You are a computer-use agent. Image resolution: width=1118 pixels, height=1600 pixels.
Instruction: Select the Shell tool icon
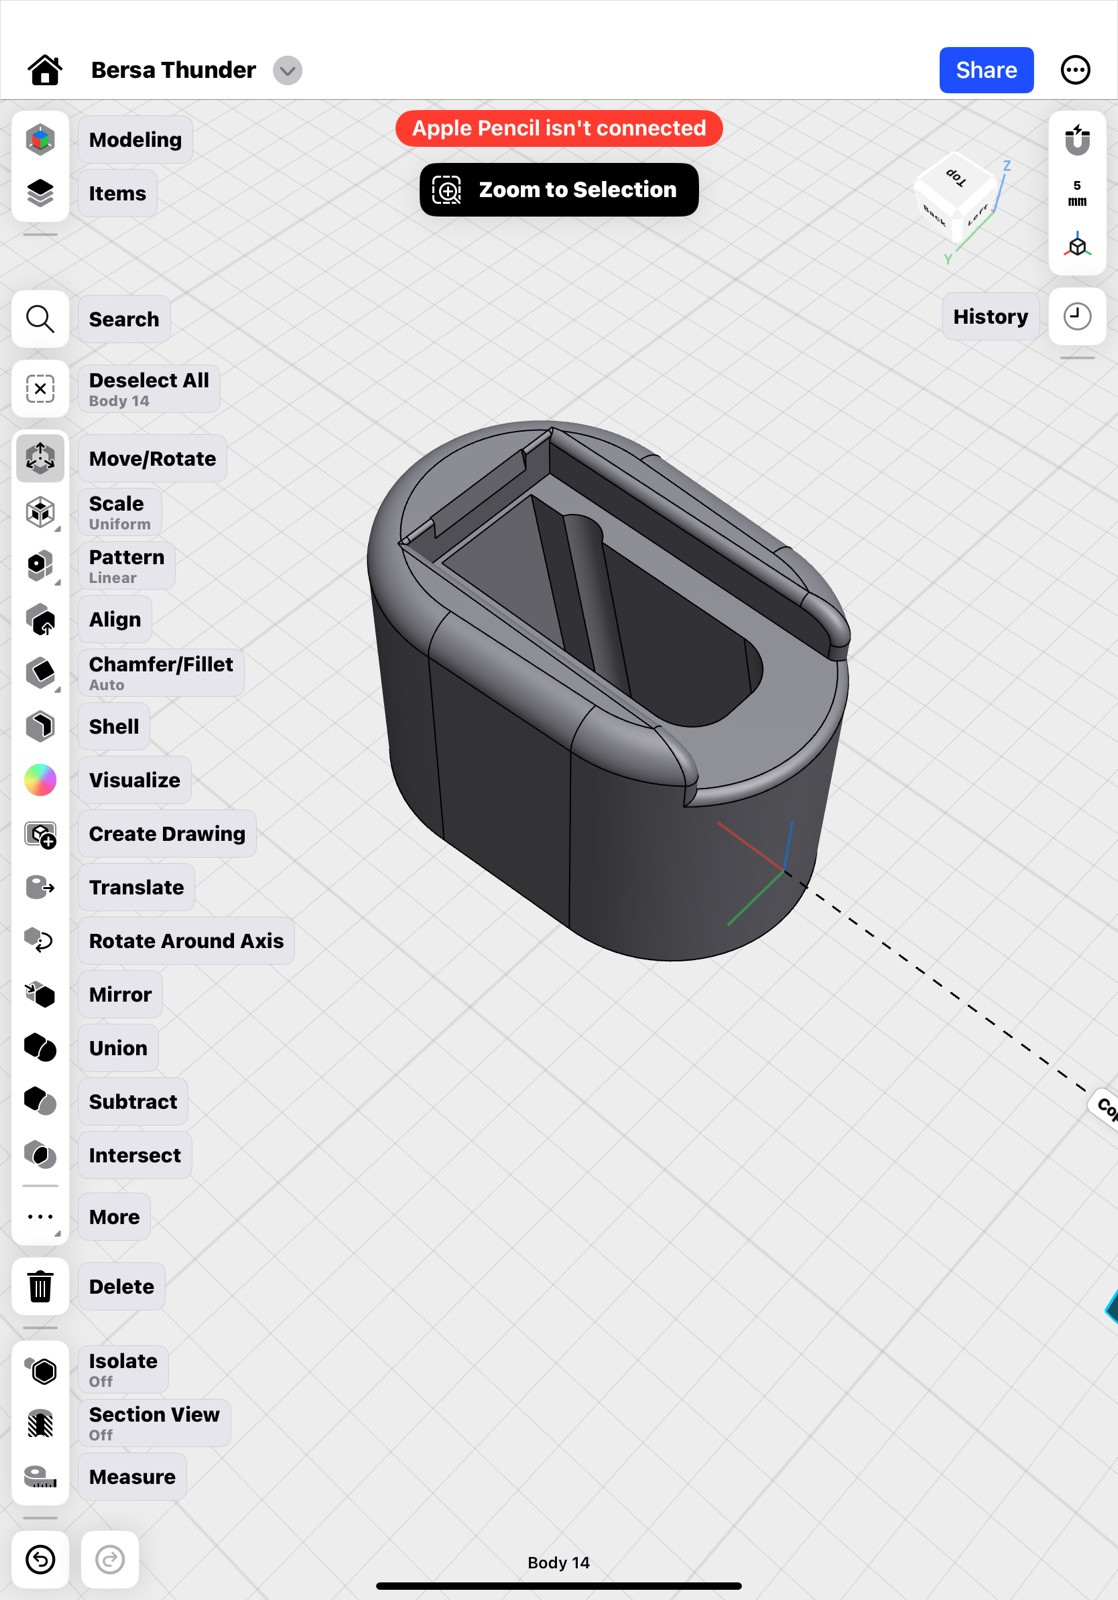click(40, 727)
